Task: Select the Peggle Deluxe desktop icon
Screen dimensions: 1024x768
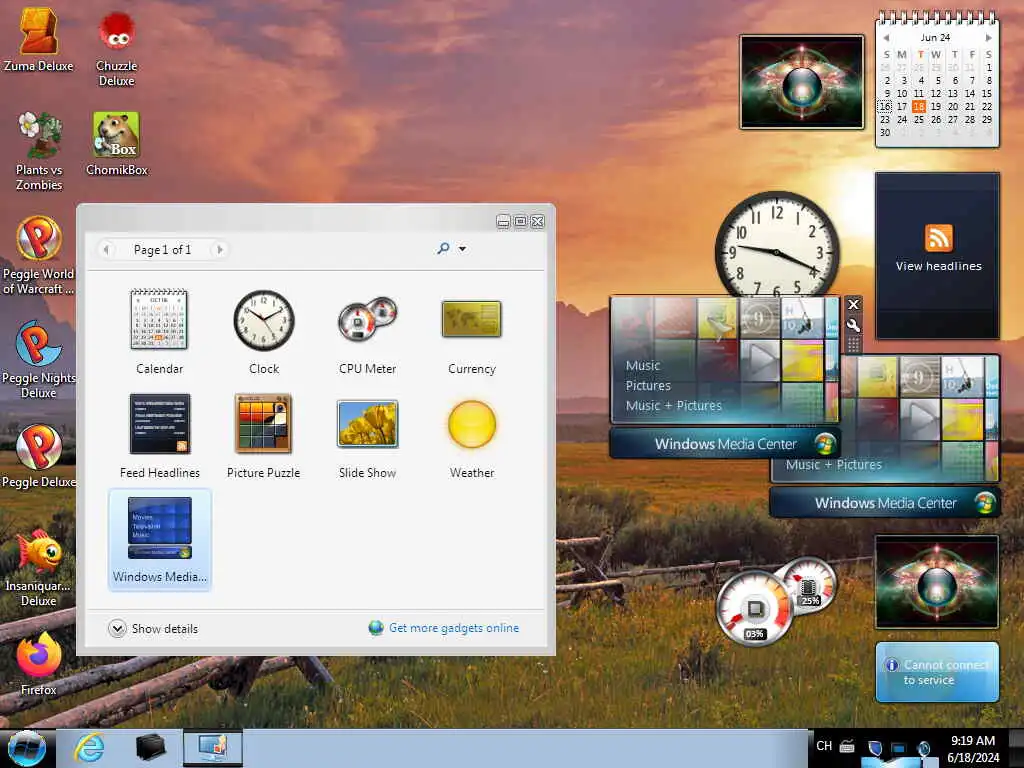Action: [x=39, y=456]
